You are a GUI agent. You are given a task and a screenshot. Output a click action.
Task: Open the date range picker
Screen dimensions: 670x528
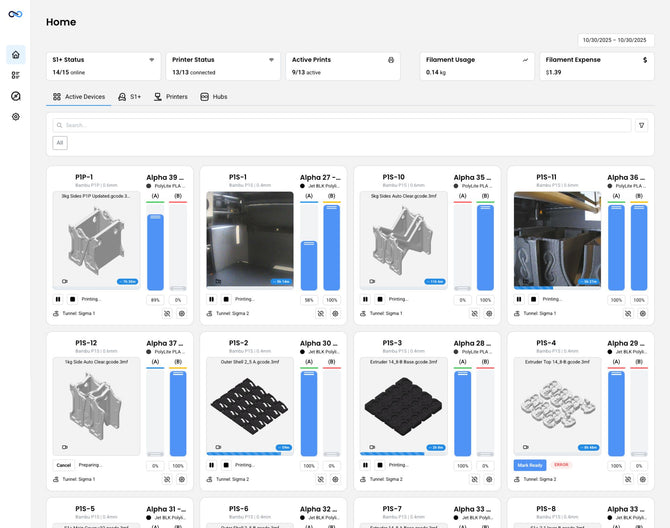click(x=616, y=40)
